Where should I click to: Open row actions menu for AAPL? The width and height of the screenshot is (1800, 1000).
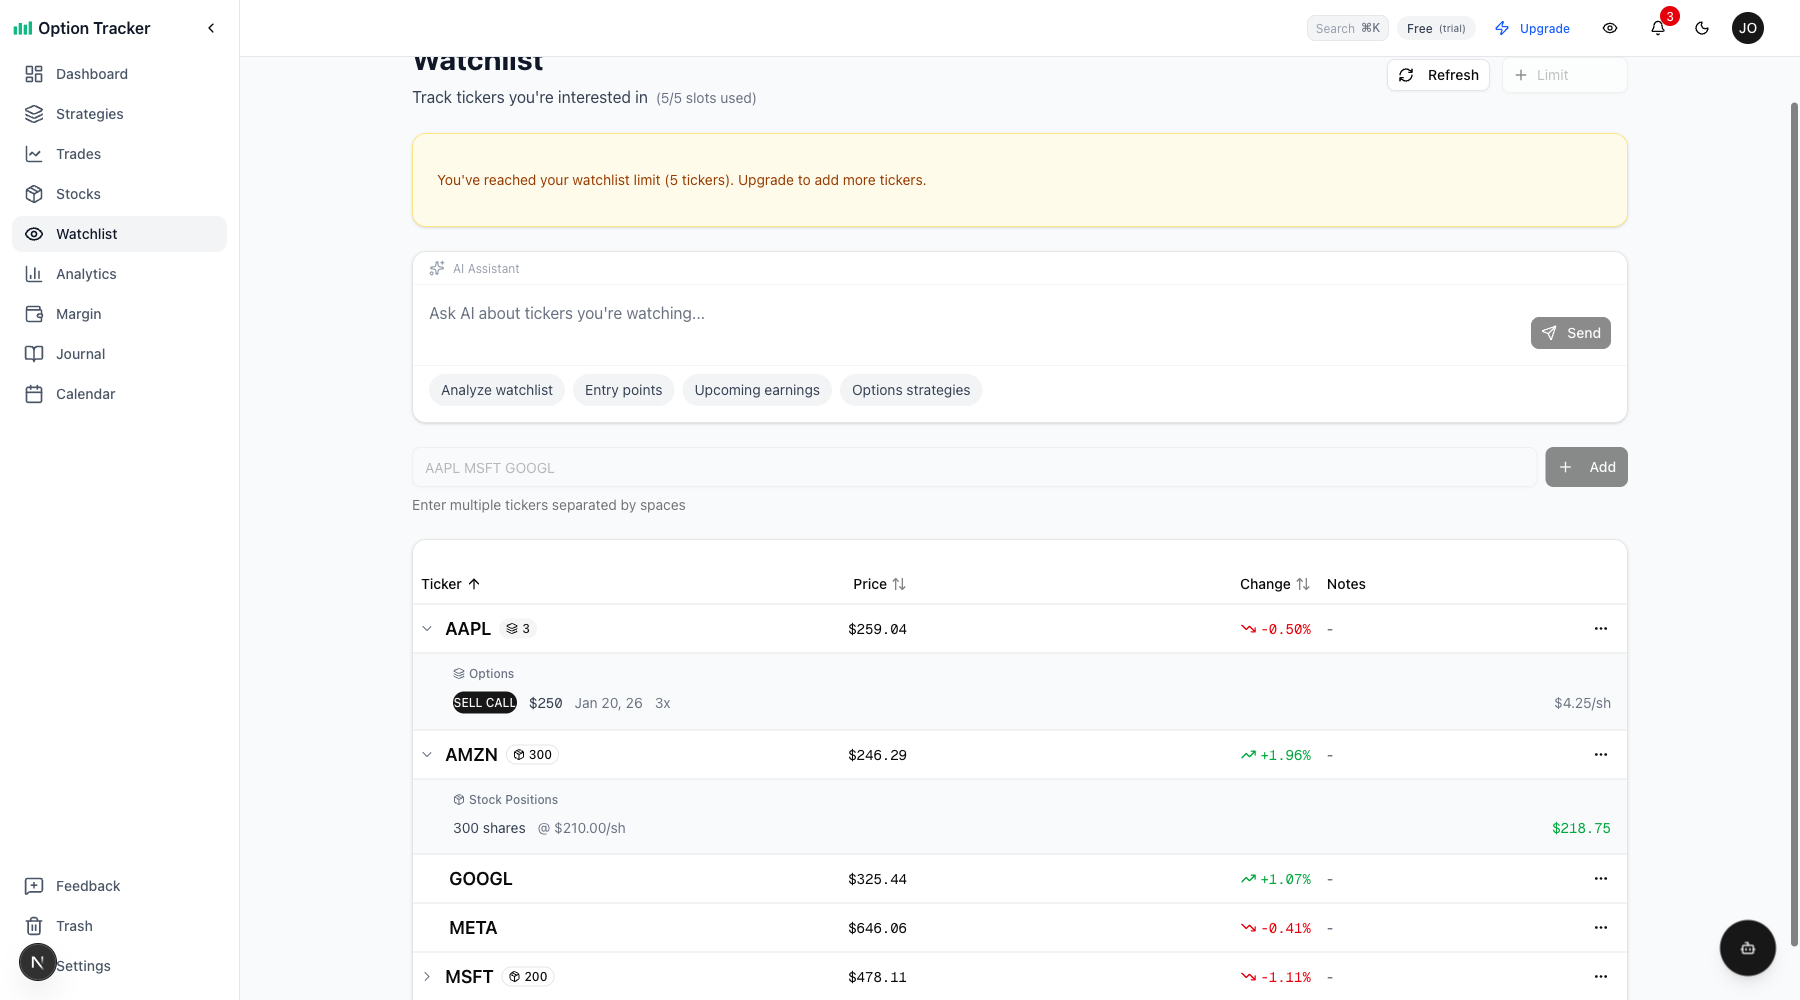pos(1600,629)
